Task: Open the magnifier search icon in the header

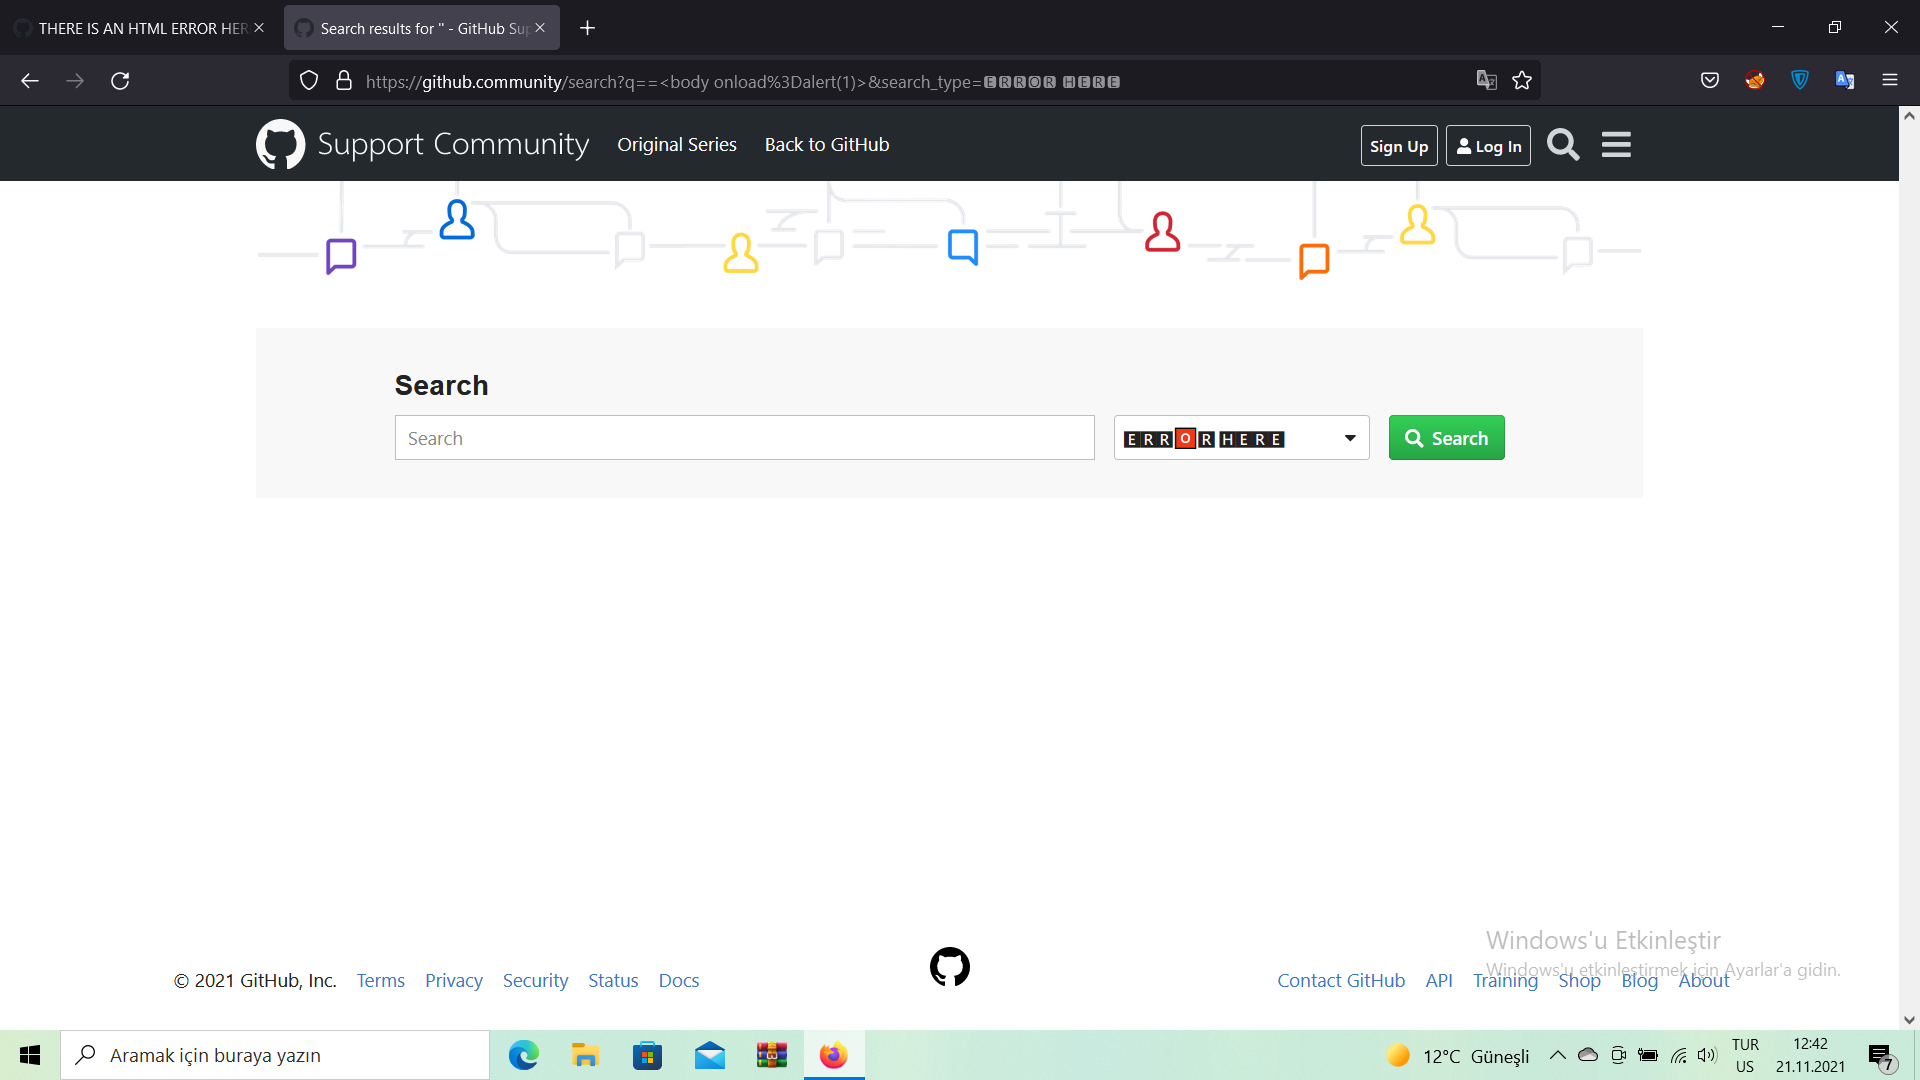Action: (x=1563, y=144)
